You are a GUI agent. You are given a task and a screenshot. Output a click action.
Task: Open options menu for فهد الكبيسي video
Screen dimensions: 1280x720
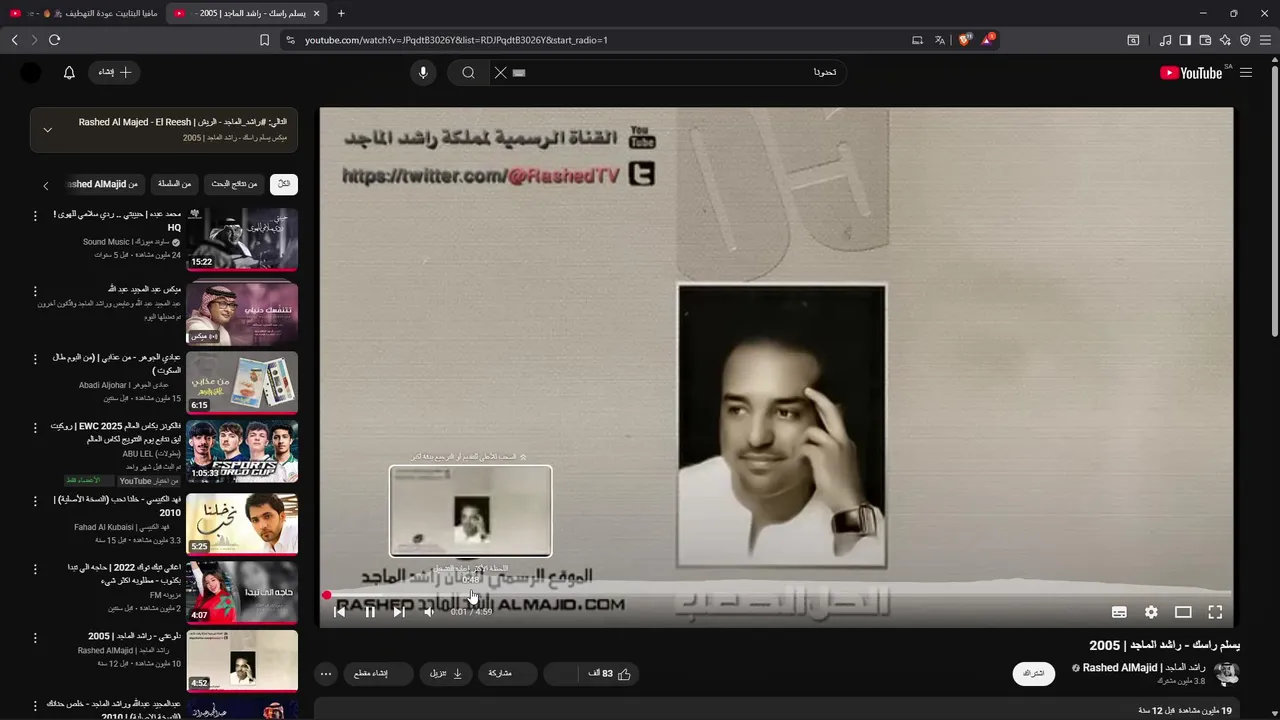35,500
